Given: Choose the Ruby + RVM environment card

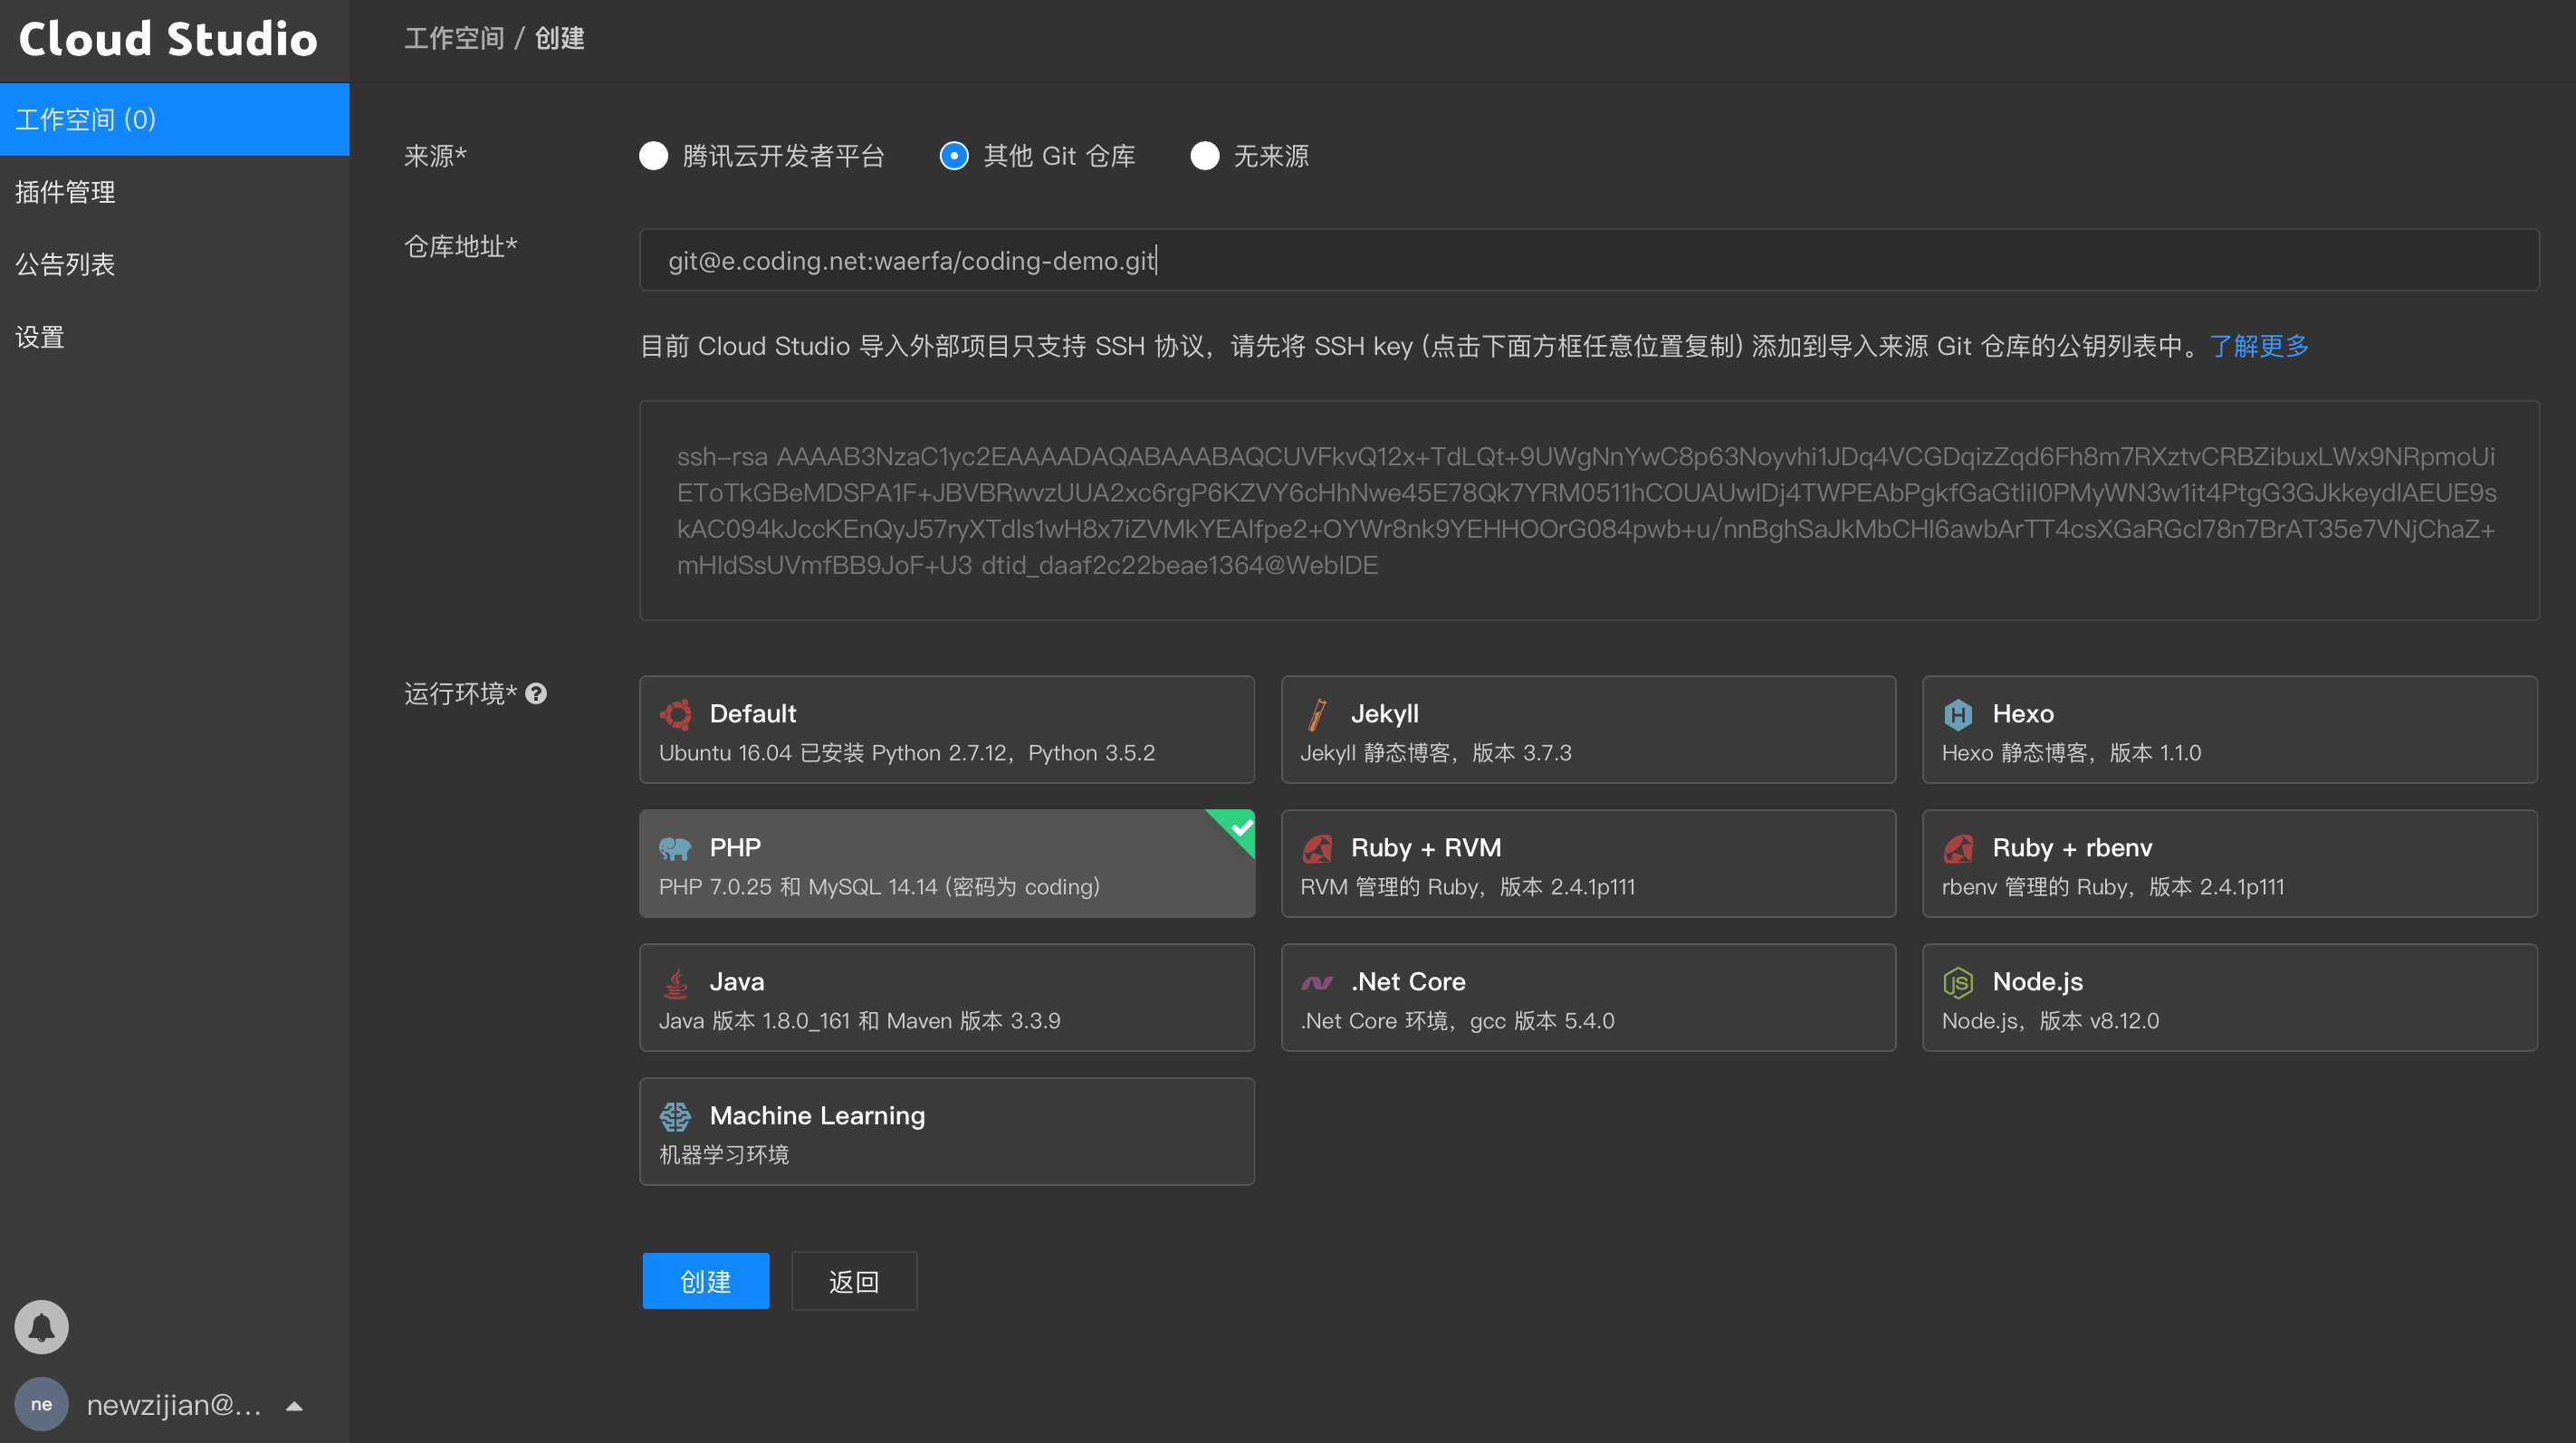Looking at the screenshot, I should coord(1588,863).
